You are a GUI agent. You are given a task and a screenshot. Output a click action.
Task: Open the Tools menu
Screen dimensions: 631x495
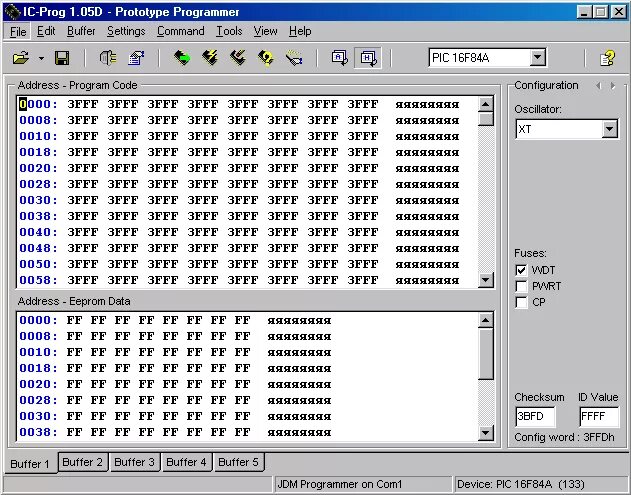(229, 31)
